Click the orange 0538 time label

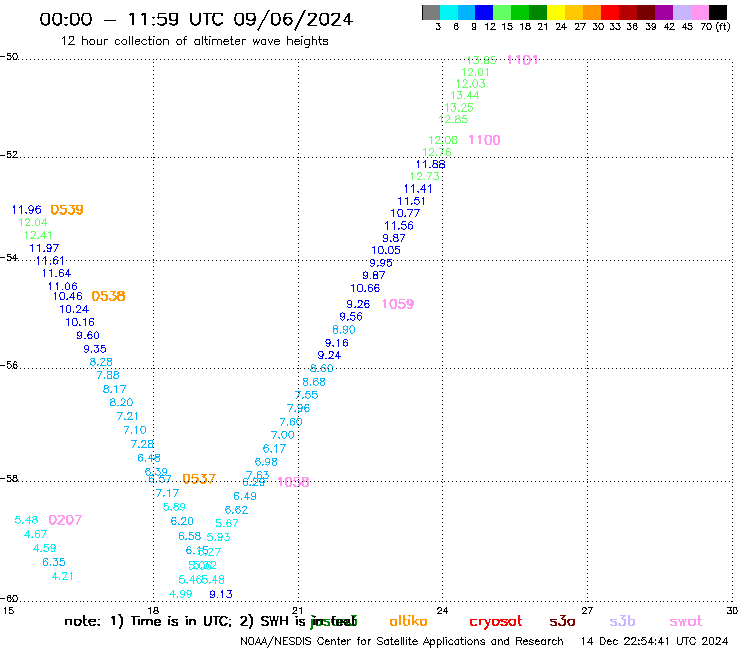pyautogui.click(x=108, y=296)
